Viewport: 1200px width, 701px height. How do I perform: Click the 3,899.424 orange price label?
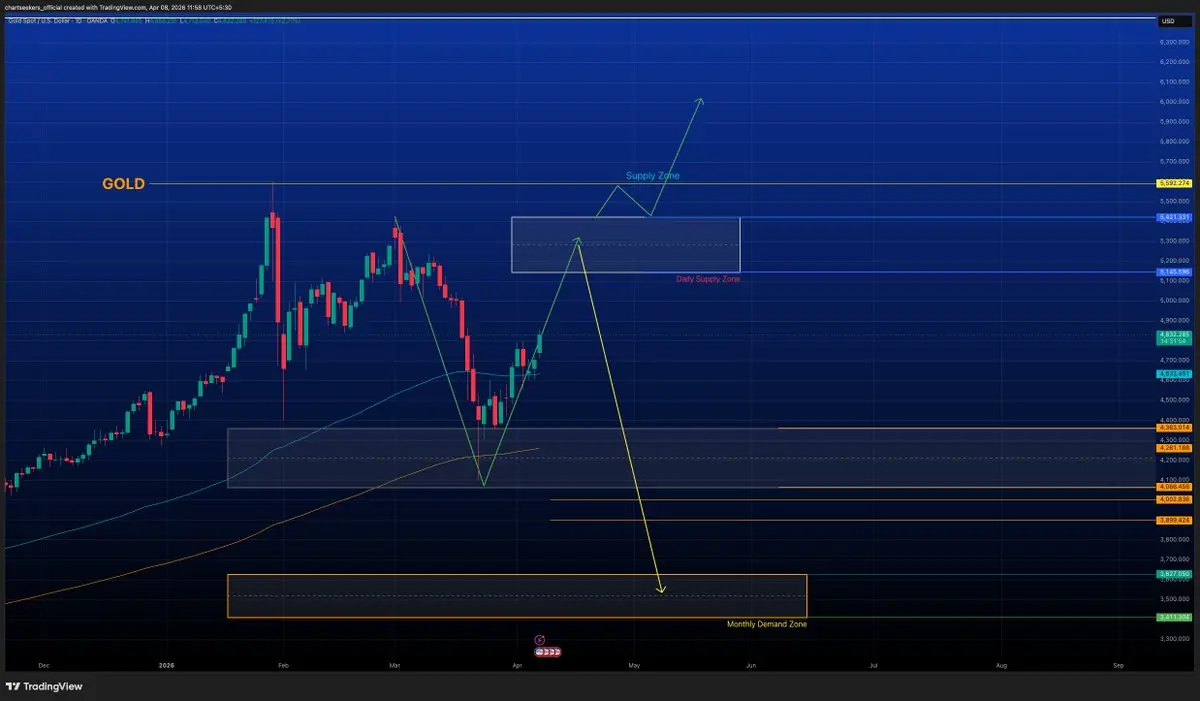(1173, 520)
